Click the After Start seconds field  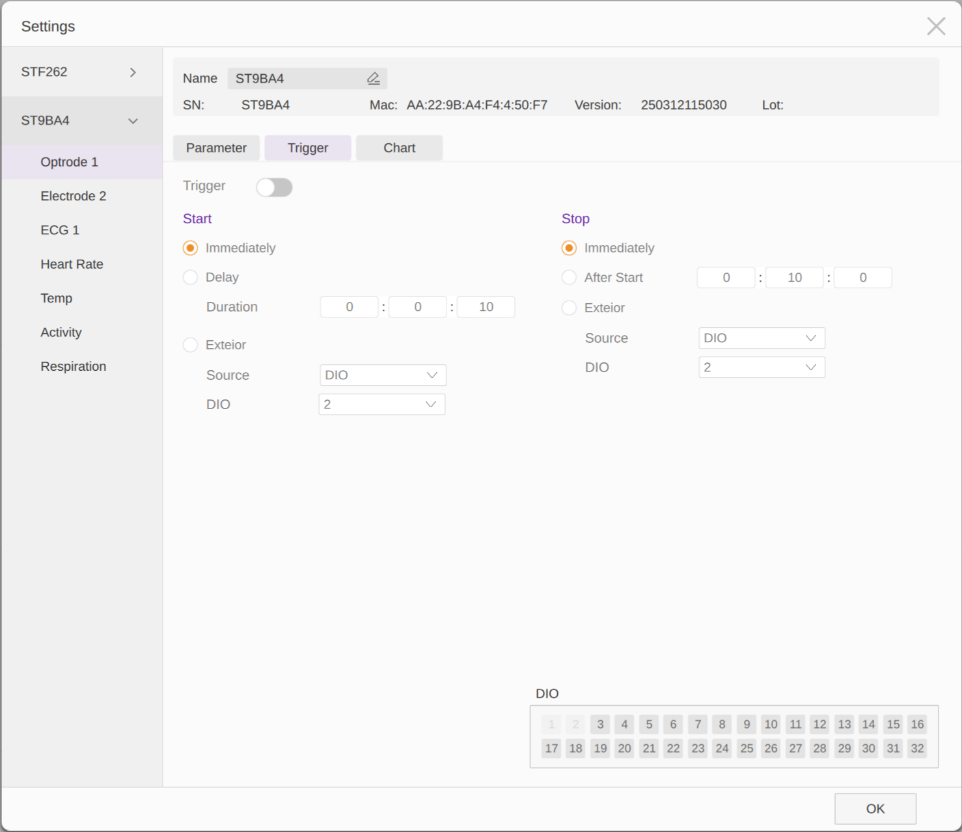click(x=863, y=277)
